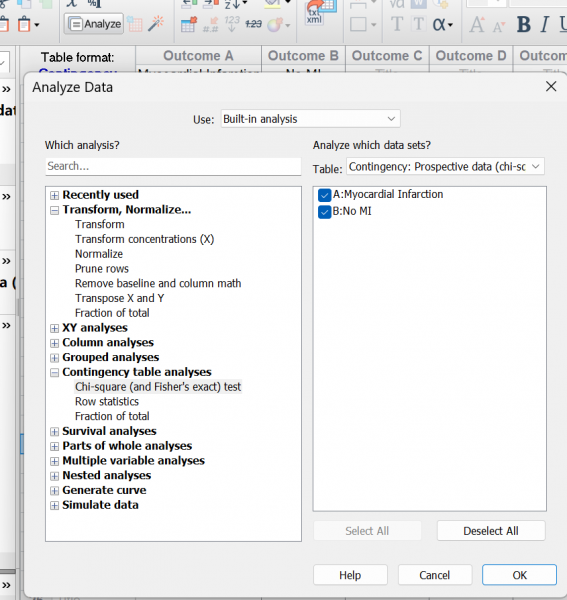567x600 pixels.
Task: Uncheck the B:No MI data set
Action: [324, 212]
